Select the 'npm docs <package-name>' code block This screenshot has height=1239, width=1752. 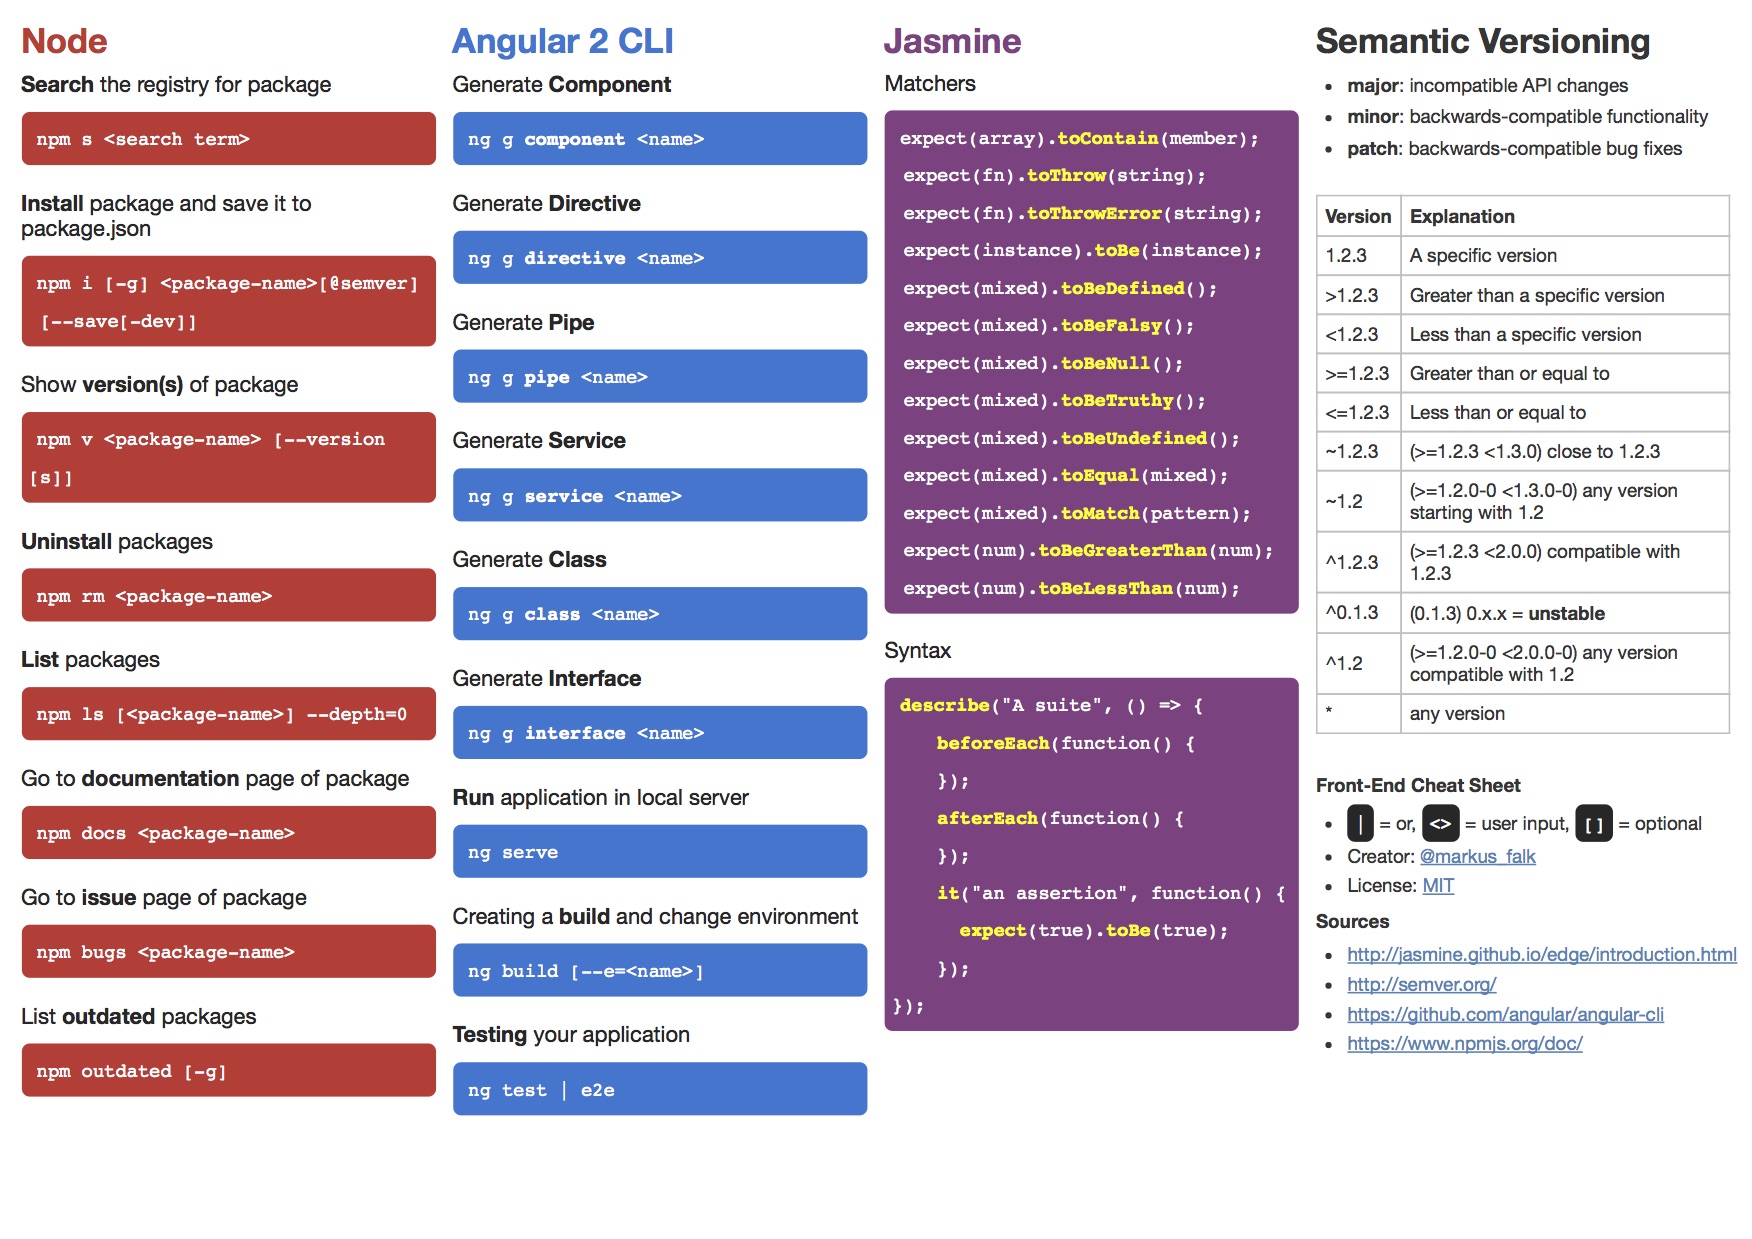click(x=228, y=833)
